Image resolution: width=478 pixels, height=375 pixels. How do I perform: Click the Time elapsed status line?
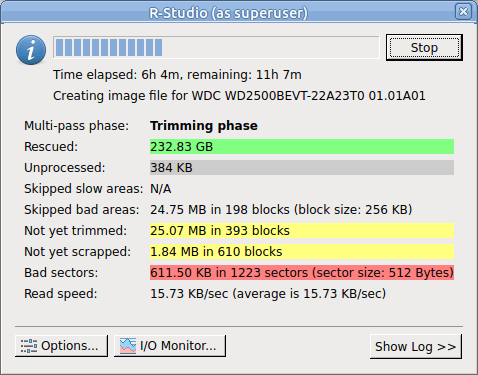[x=177, y=75]
